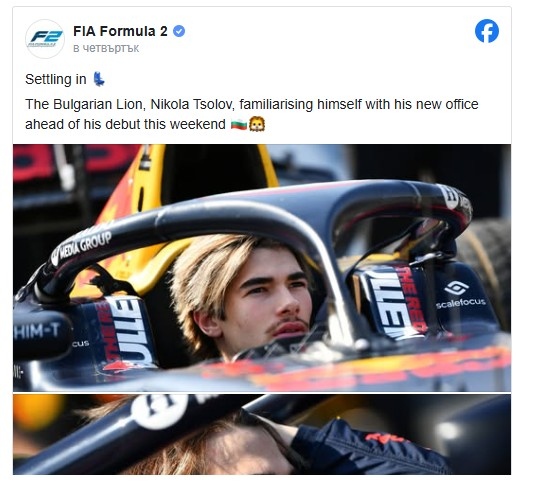Viewport: 535px width, 488px height.
Task: Click the HIM-T mirror label in photo
Action: pyautogui.click(x=37, y=331)
